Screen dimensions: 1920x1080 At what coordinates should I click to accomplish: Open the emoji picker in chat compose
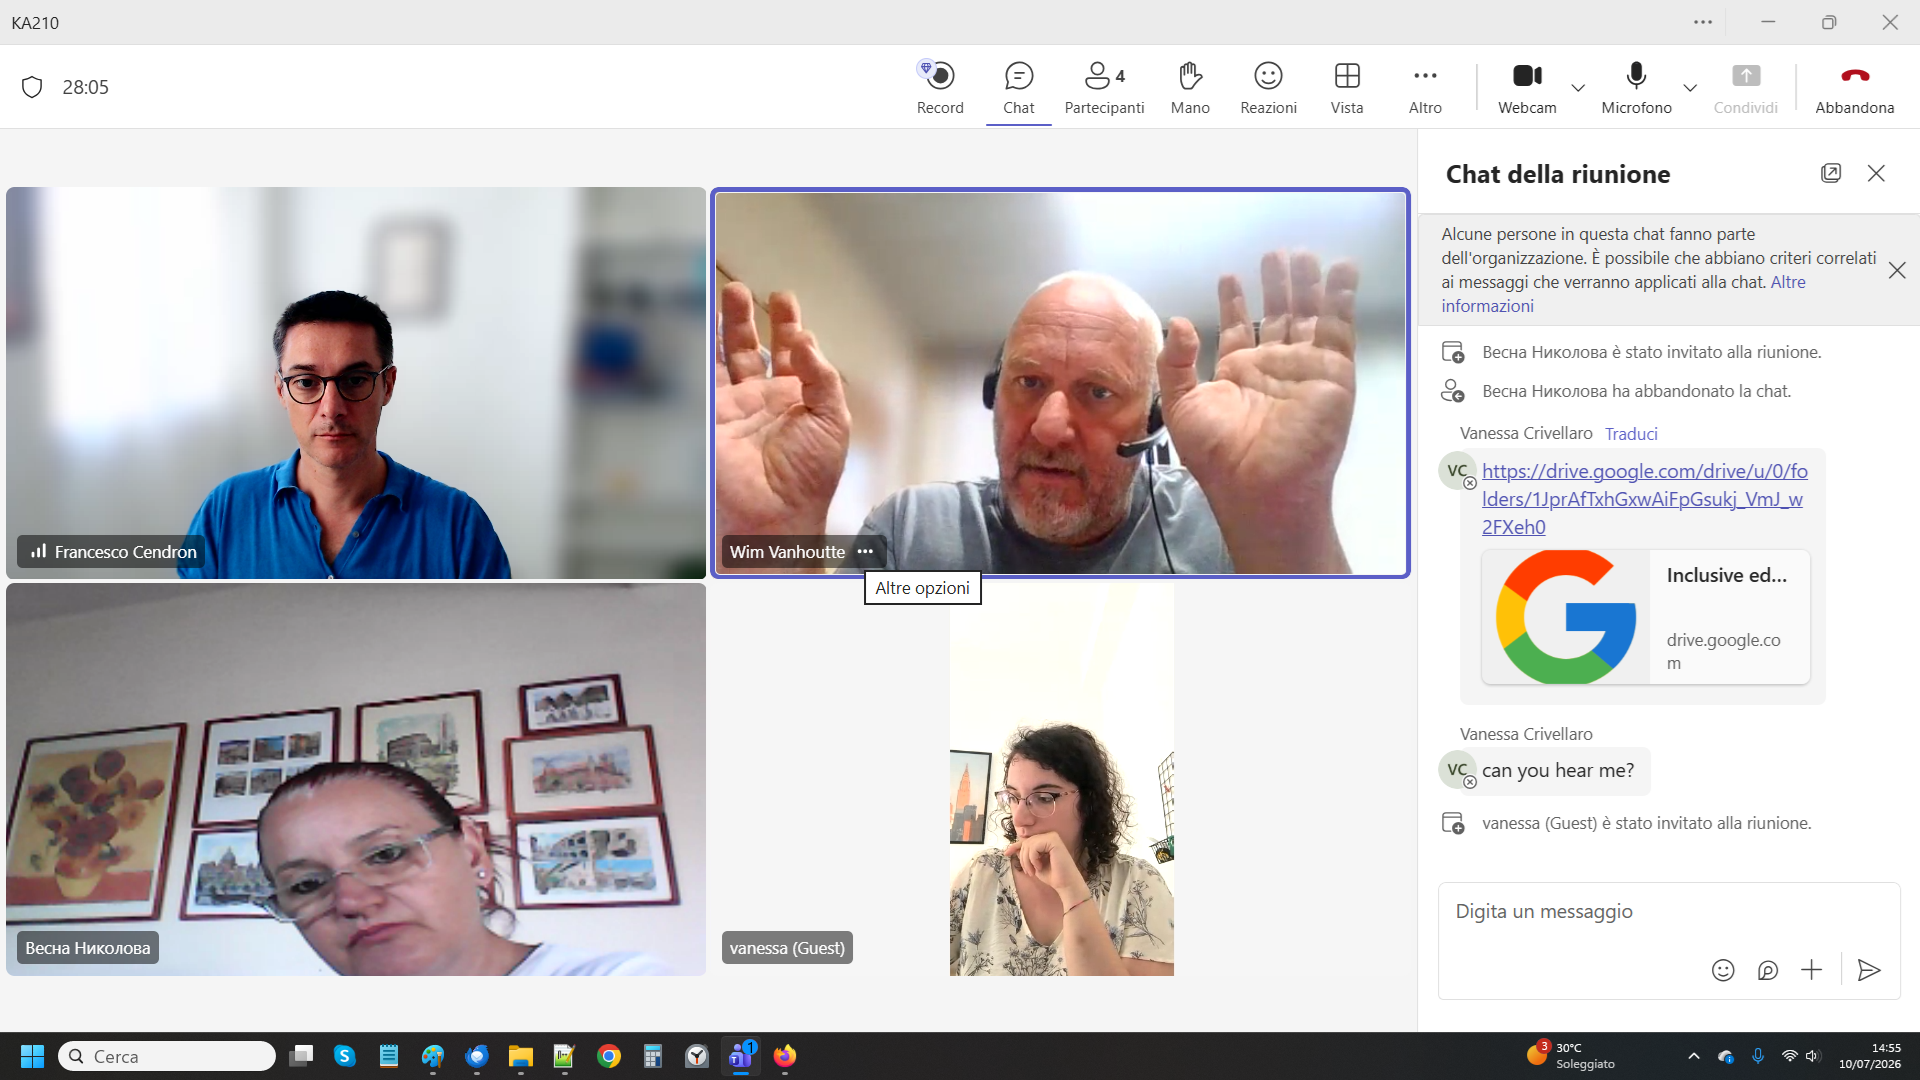tap(1723, 970)
